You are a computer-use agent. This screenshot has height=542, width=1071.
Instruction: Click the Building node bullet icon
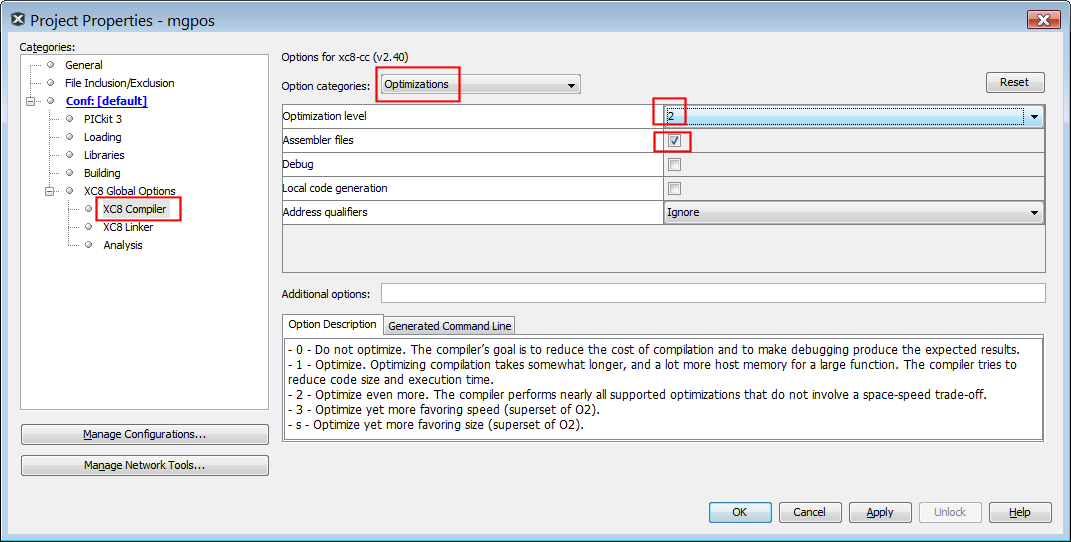(69, 173)
